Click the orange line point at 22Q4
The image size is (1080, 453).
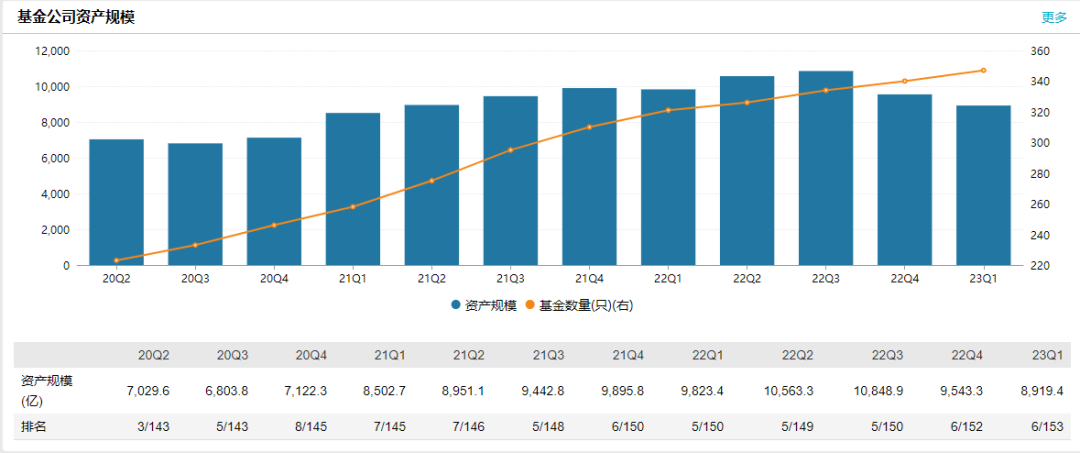pyautogui.click(x=904, y=81)
